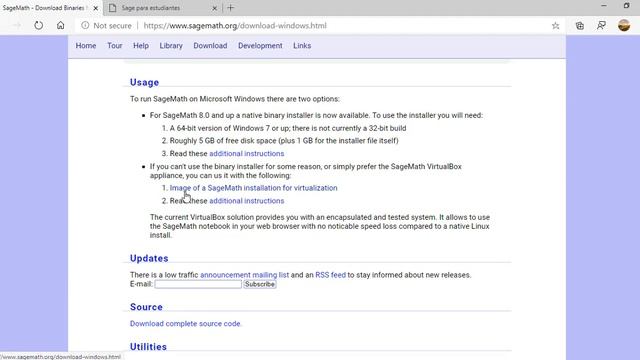This screenshot has height=360, width=640.
Task: Click Download complete source code link
Action: pyautogui.click(x=186, y=324)
